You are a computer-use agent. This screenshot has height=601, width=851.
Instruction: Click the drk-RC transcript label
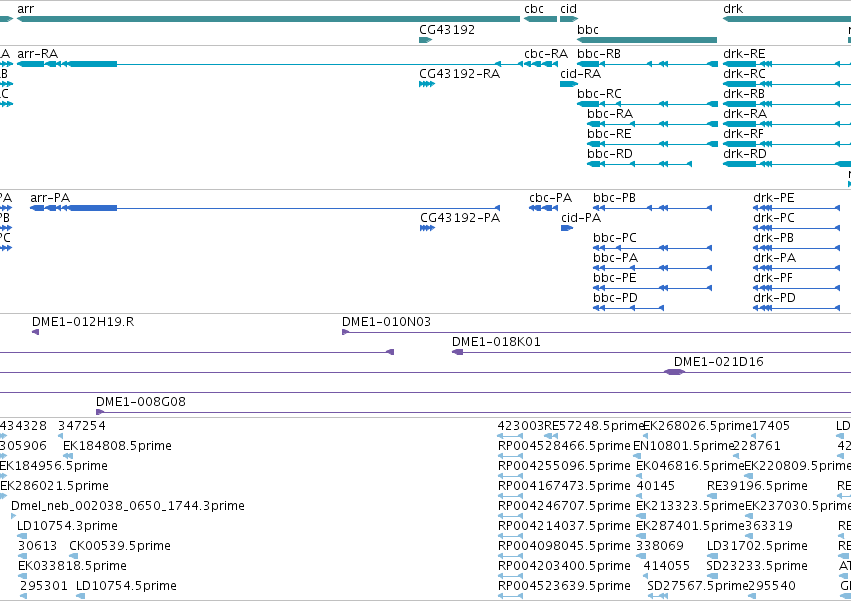pos(745,74)
